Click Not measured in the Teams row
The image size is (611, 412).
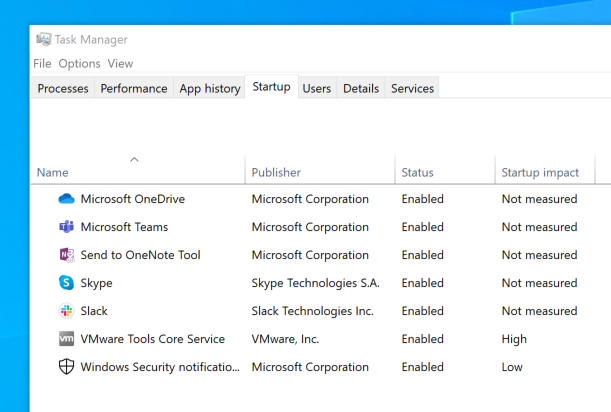539,227
